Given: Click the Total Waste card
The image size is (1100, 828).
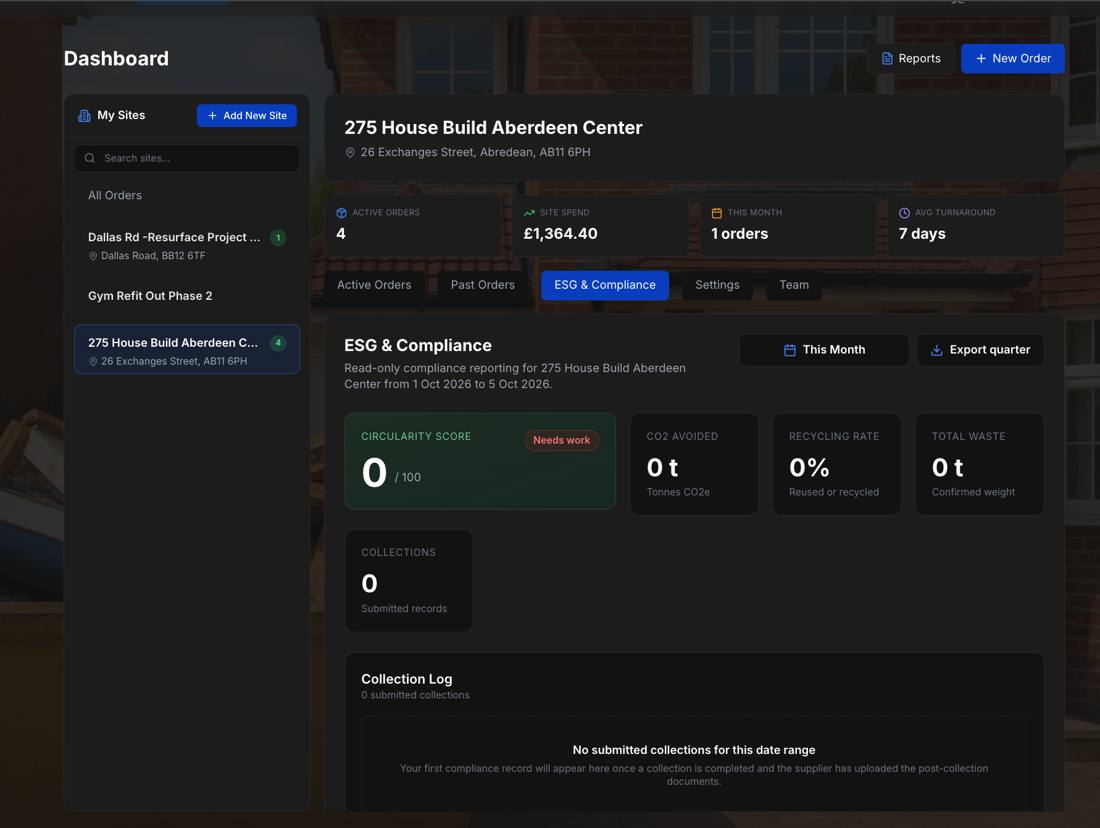Looking at the screenshot, I should 979,464.
